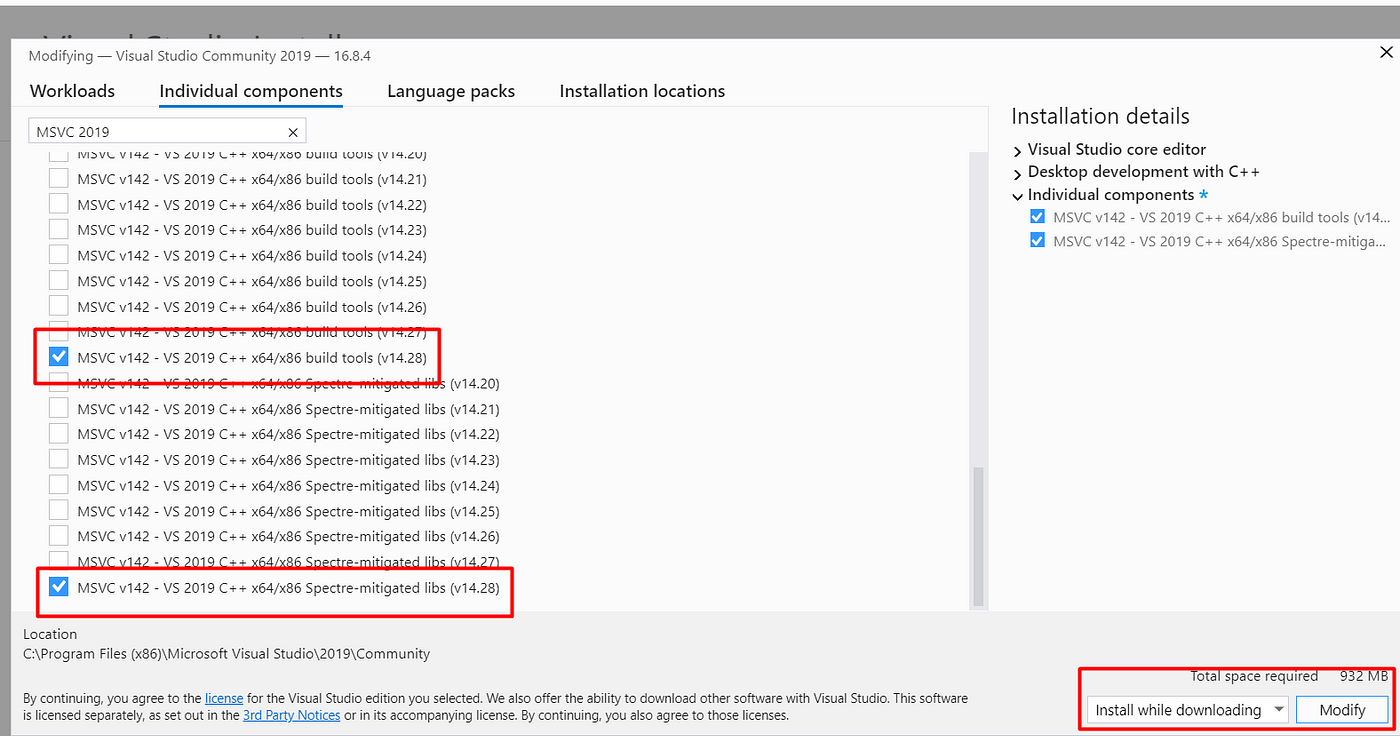Viewport: 1400px width, 736px height.
Task: Uncheck Spectre-mitigated libs (v14.28) checkbox
Action: pos(59,587)
